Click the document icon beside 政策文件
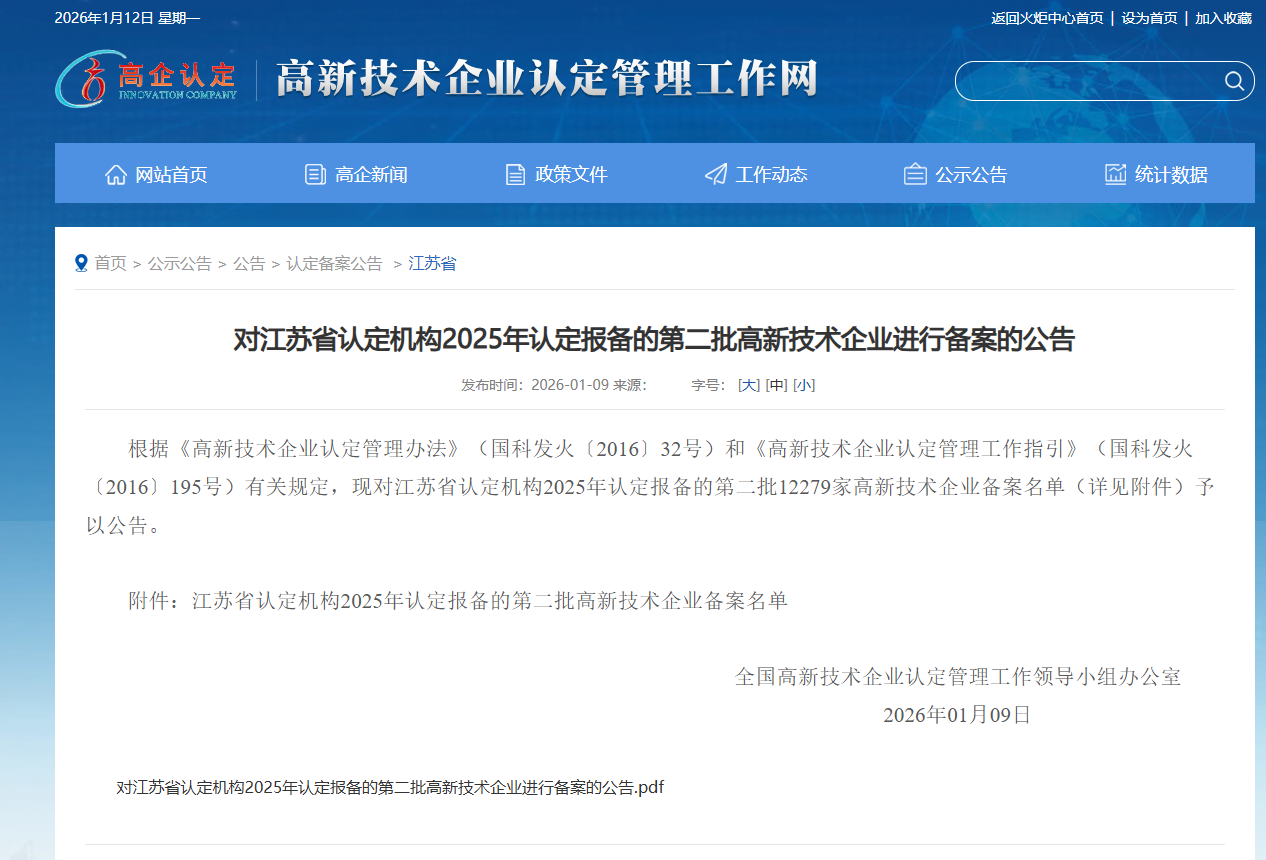1266x860 pixels. click(514, 173)
